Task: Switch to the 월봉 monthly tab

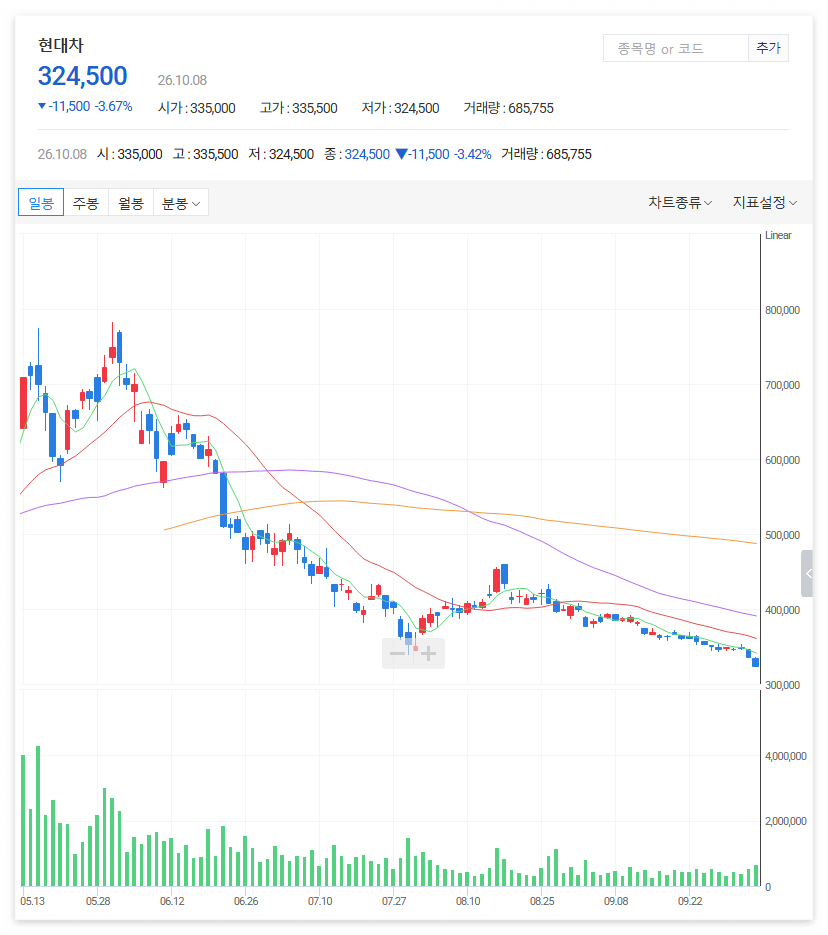Action: pos(131,203)
